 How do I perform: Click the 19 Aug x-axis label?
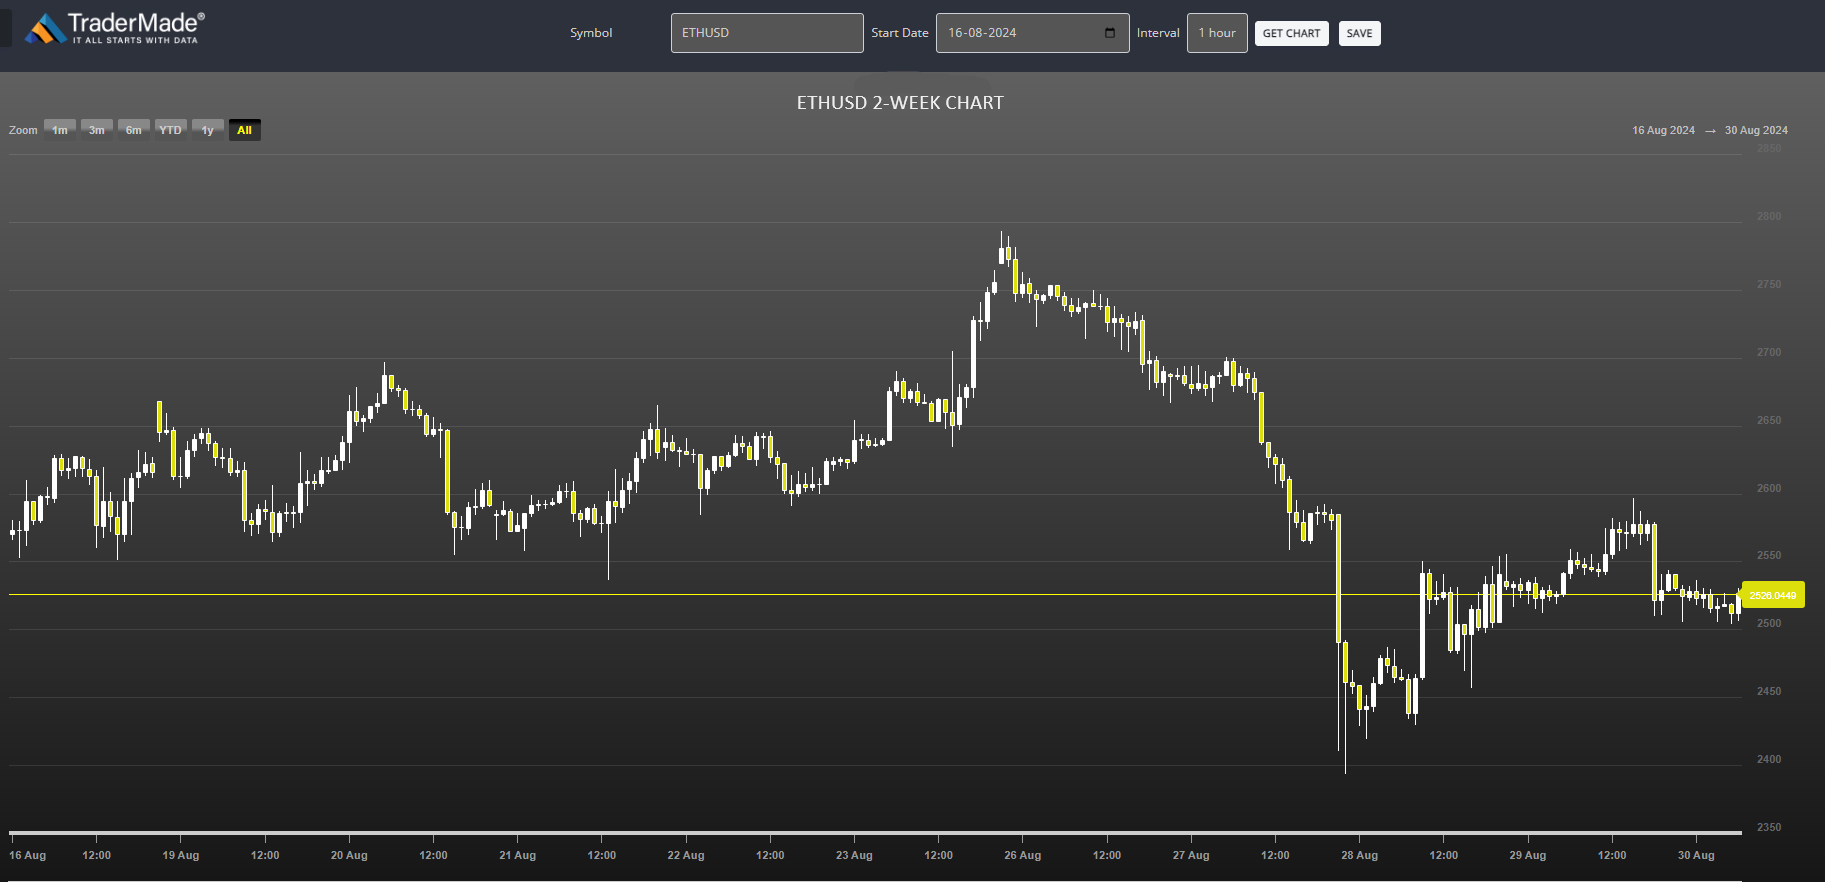tap(181, 855)
